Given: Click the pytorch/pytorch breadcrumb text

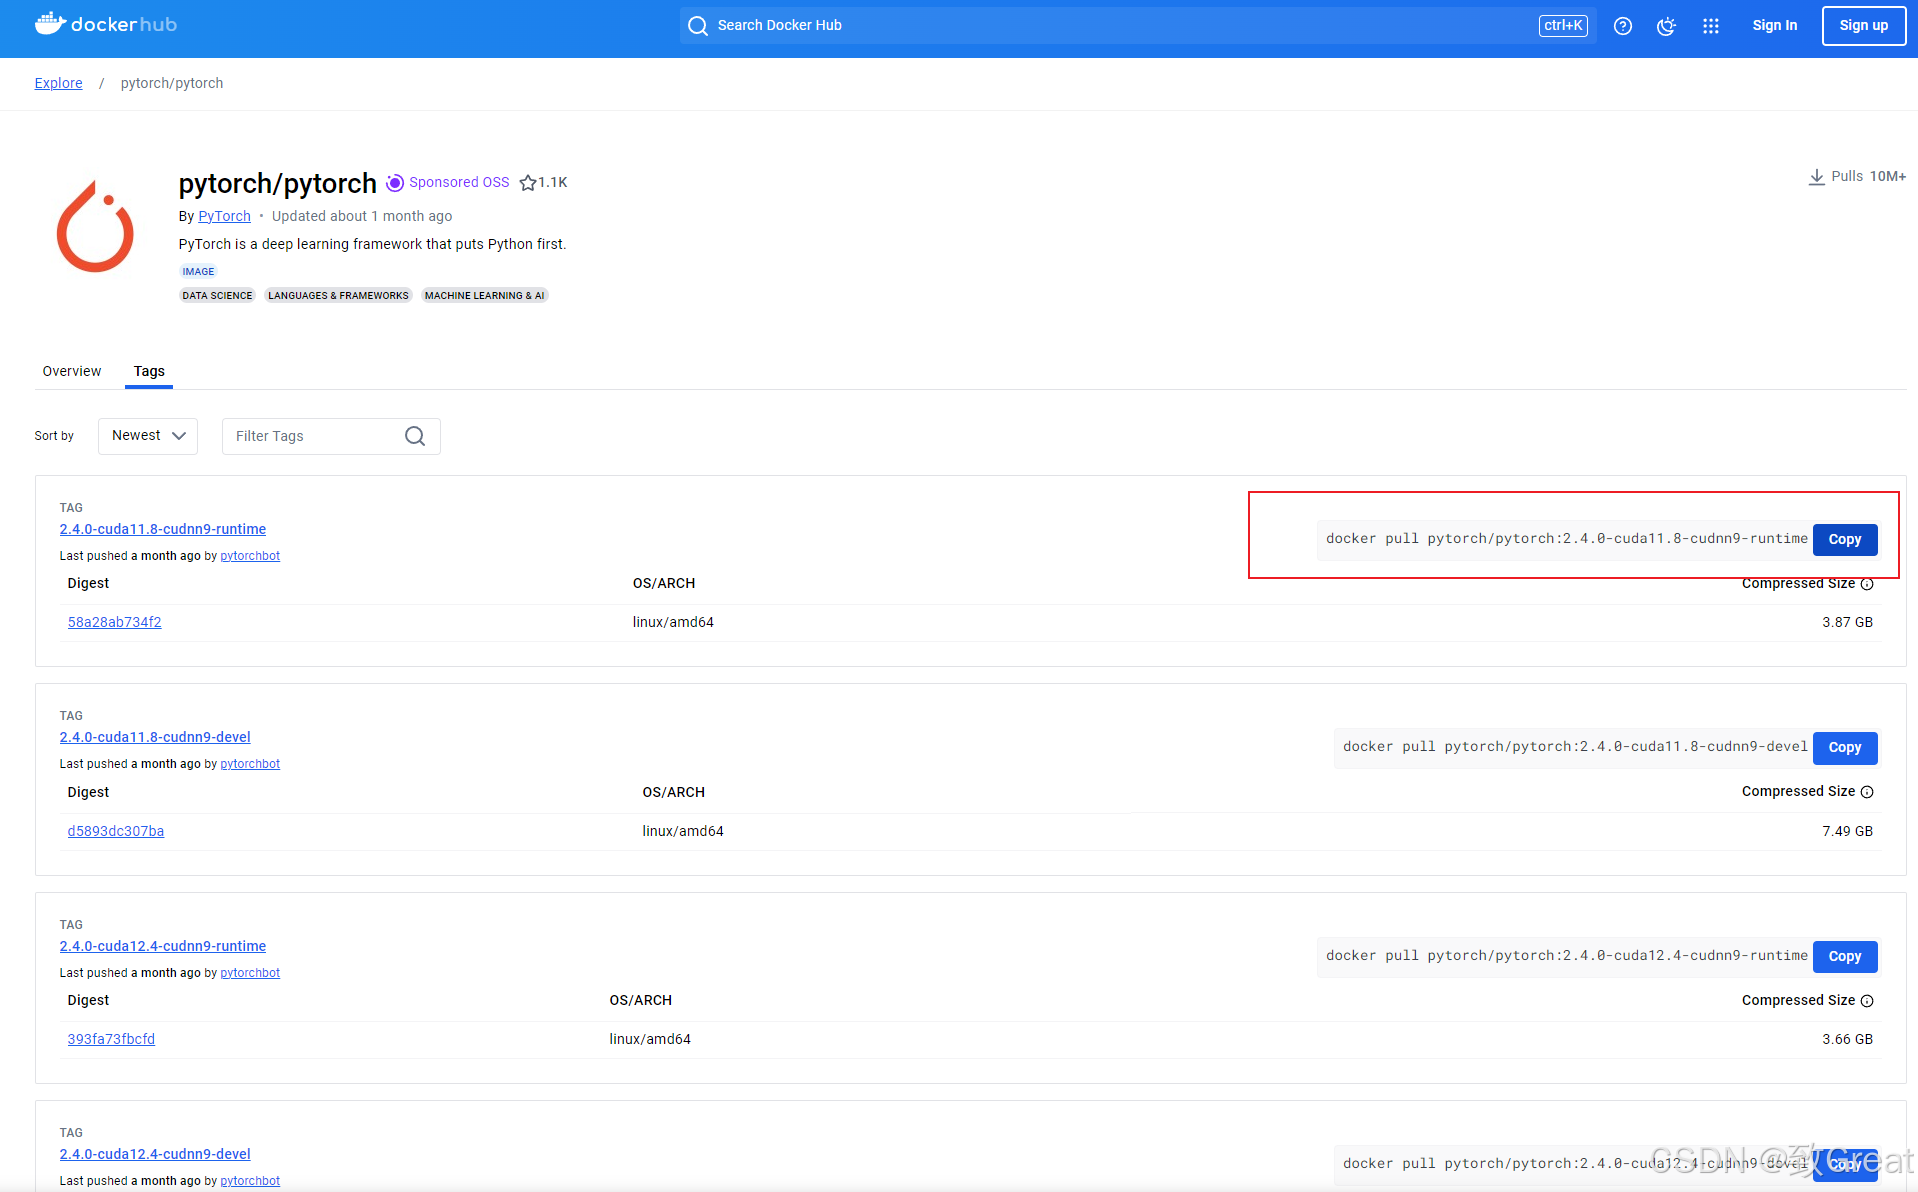Looking at the screenshot, I should 172,83.
